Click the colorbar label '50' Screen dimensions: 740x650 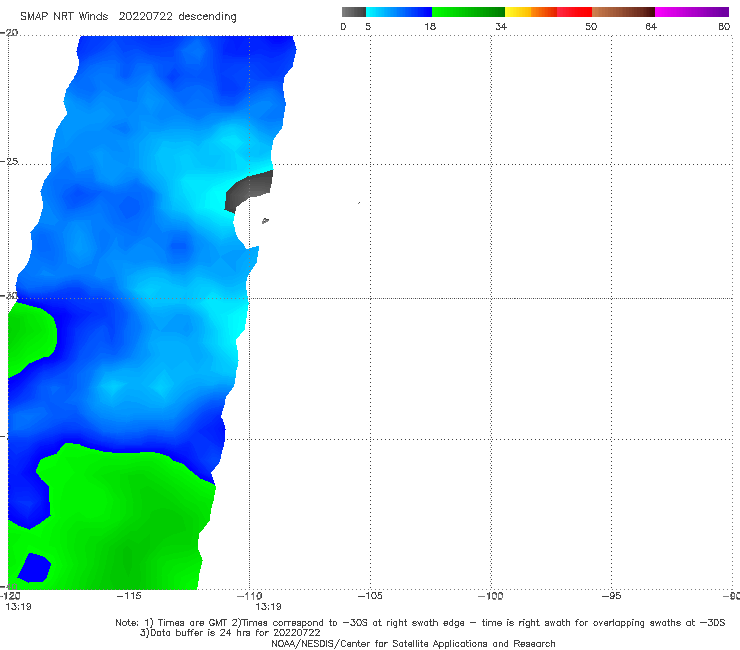[591, 27]
